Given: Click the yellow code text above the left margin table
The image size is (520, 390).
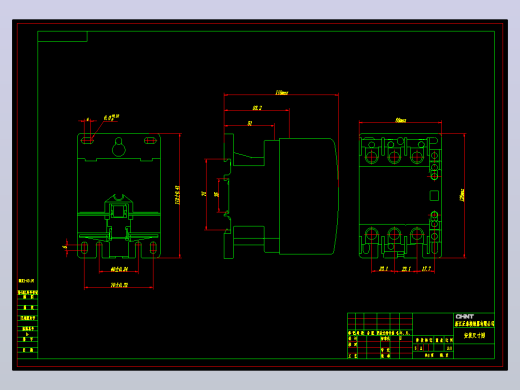Looking at the screenshot, I should 26,281.
